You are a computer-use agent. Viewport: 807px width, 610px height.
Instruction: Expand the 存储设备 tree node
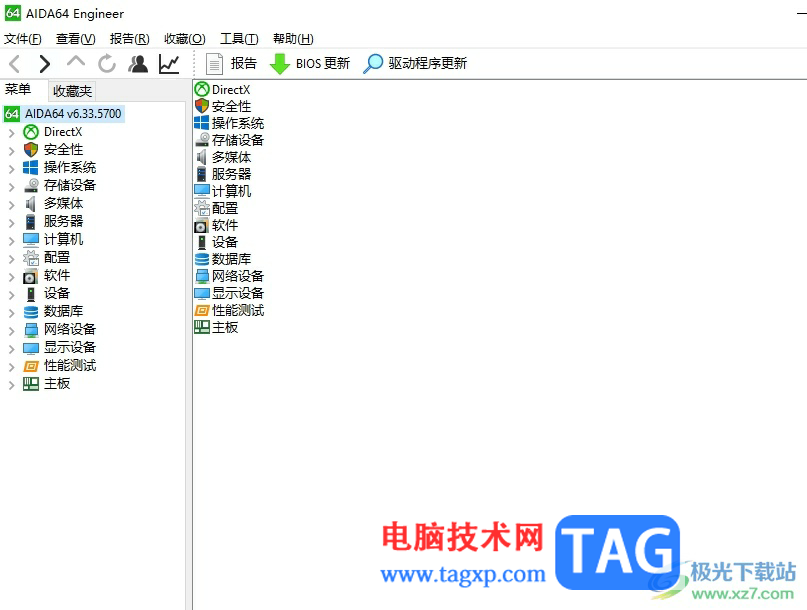click(x=11, y=187)
